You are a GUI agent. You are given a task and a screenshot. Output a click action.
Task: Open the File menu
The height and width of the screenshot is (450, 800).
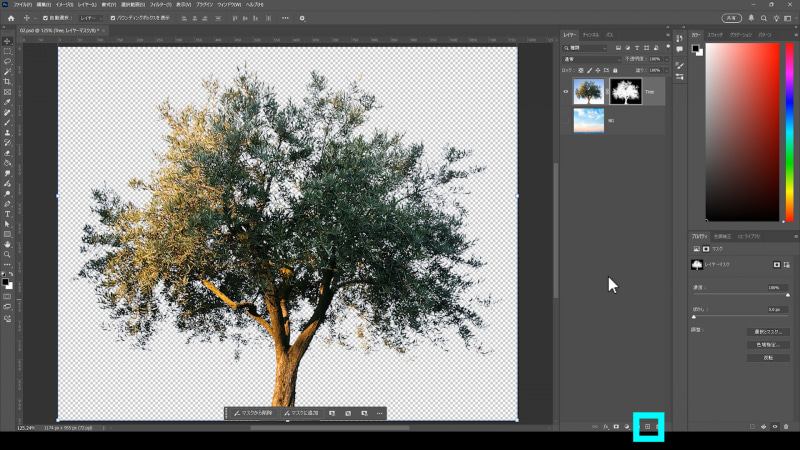coord(22,5)
